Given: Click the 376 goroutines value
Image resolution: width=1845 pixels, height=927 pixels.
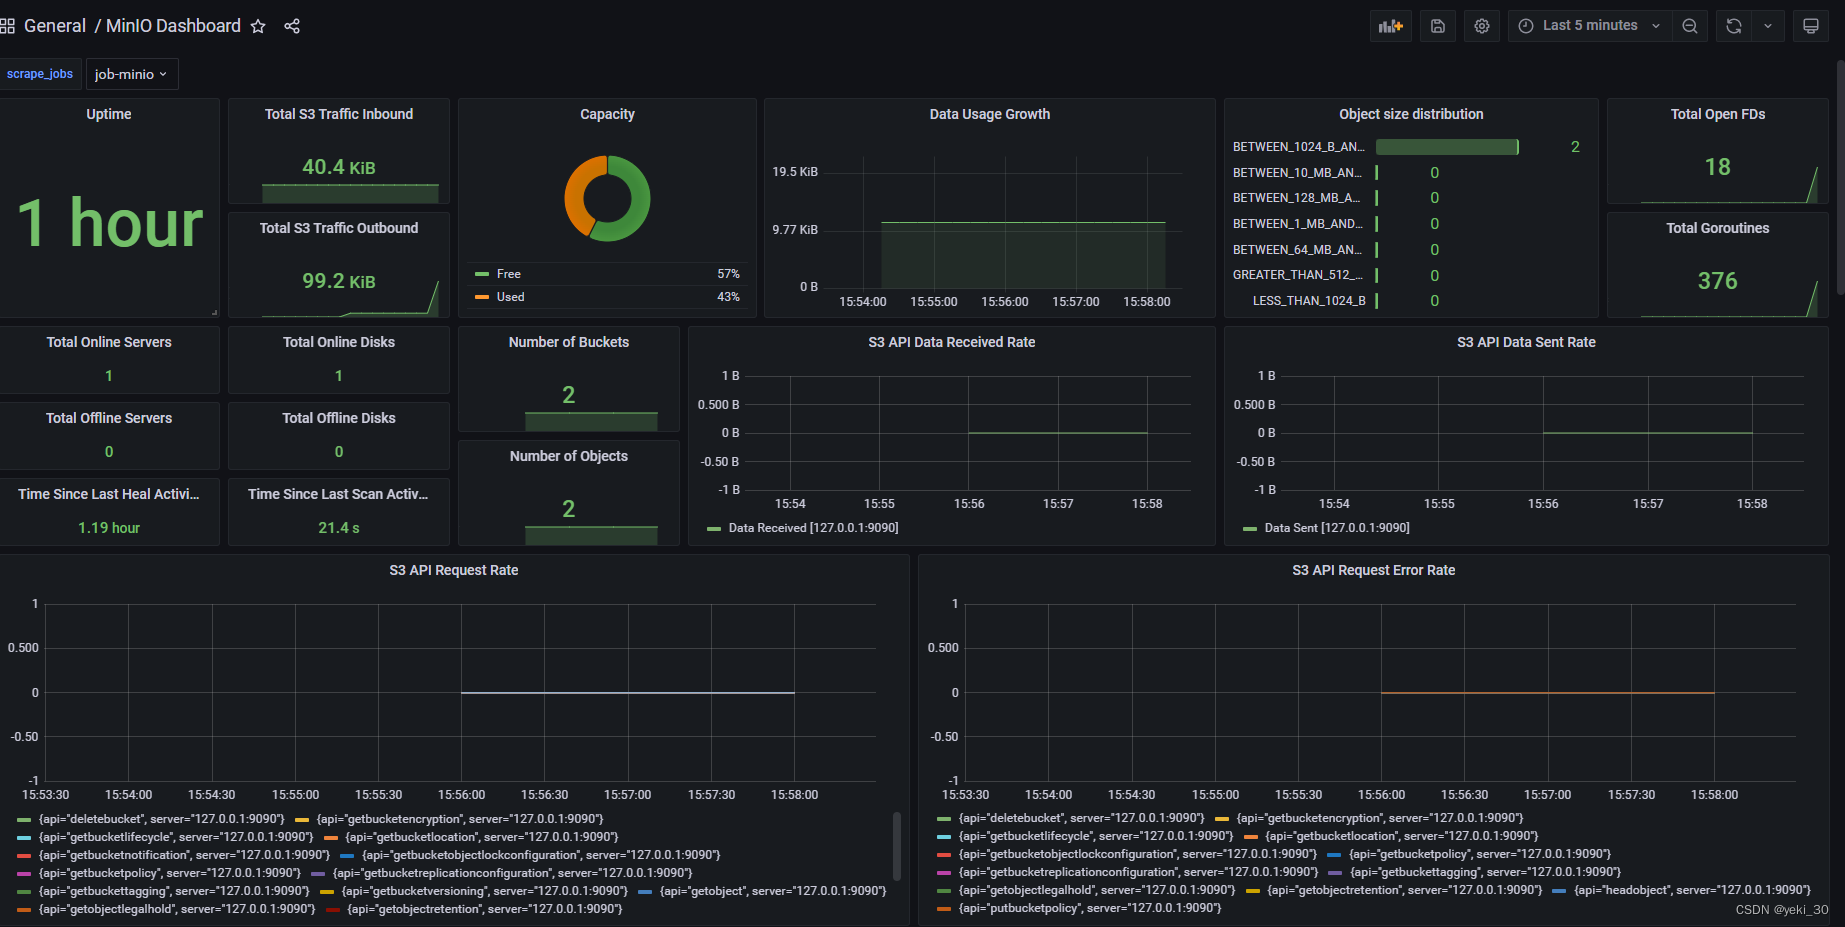Looking at the screenshot, I should click(1718, 281).
